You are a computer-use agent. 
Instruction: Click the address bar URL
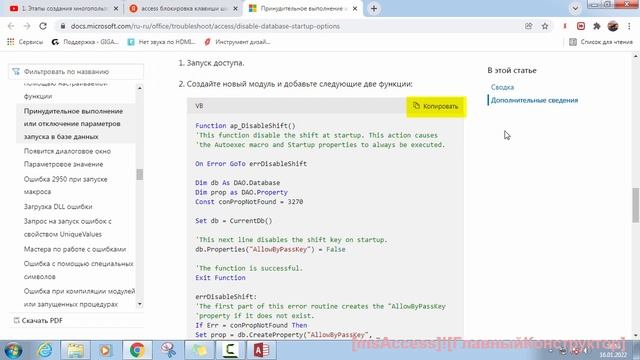click(205, 26)
